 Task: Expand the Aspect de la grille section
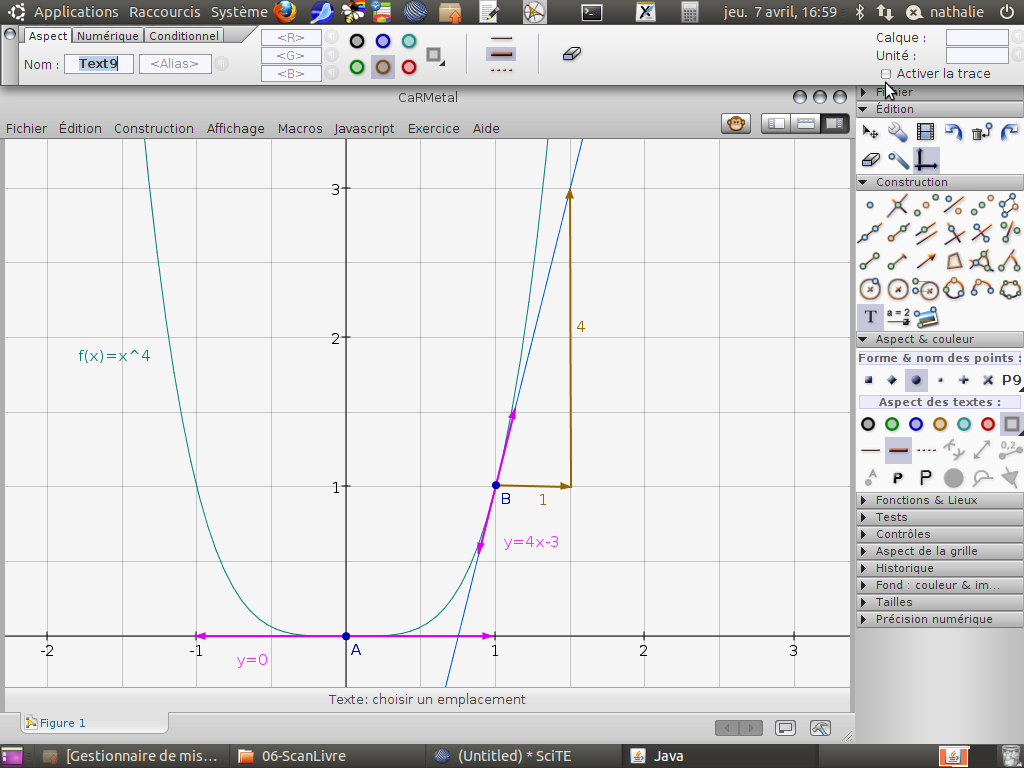(926, 551)
